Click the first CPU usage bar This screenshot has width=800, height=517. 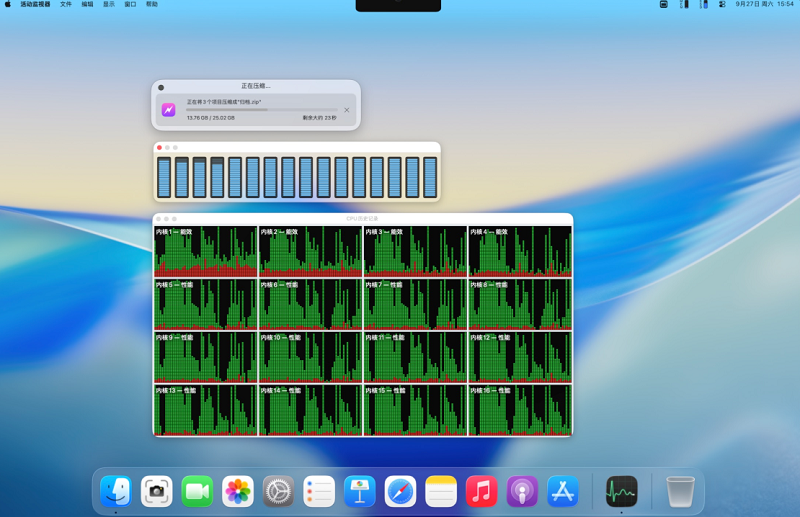(164, 177)
